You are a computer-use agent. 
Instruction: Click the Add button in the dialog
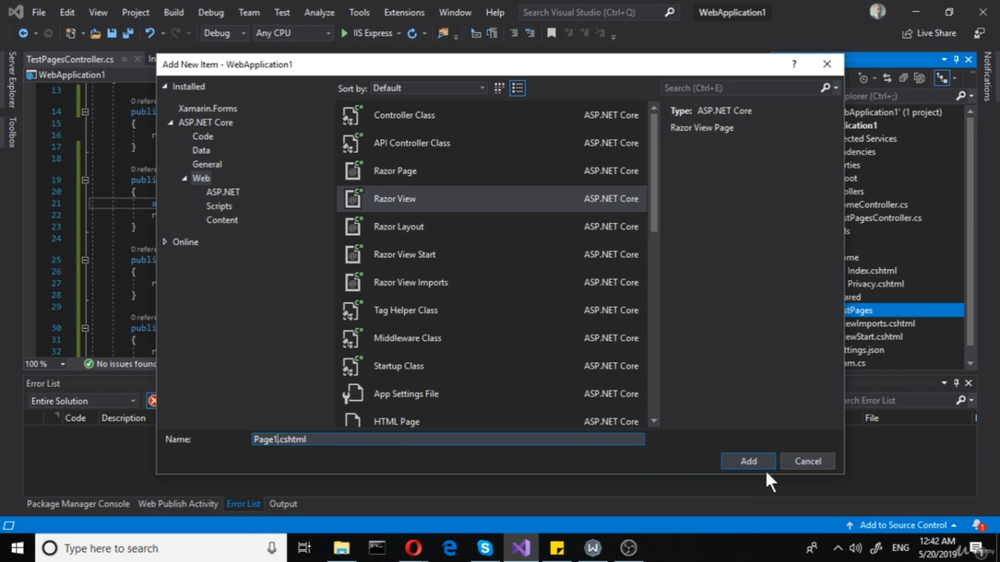[748, 461]
